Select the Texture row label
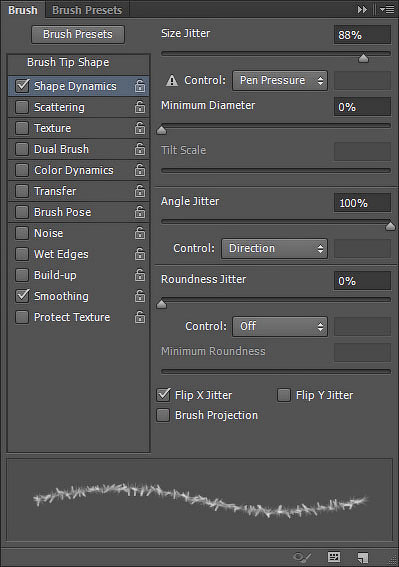This screenshot has width=399, height=567. point(52,128)
